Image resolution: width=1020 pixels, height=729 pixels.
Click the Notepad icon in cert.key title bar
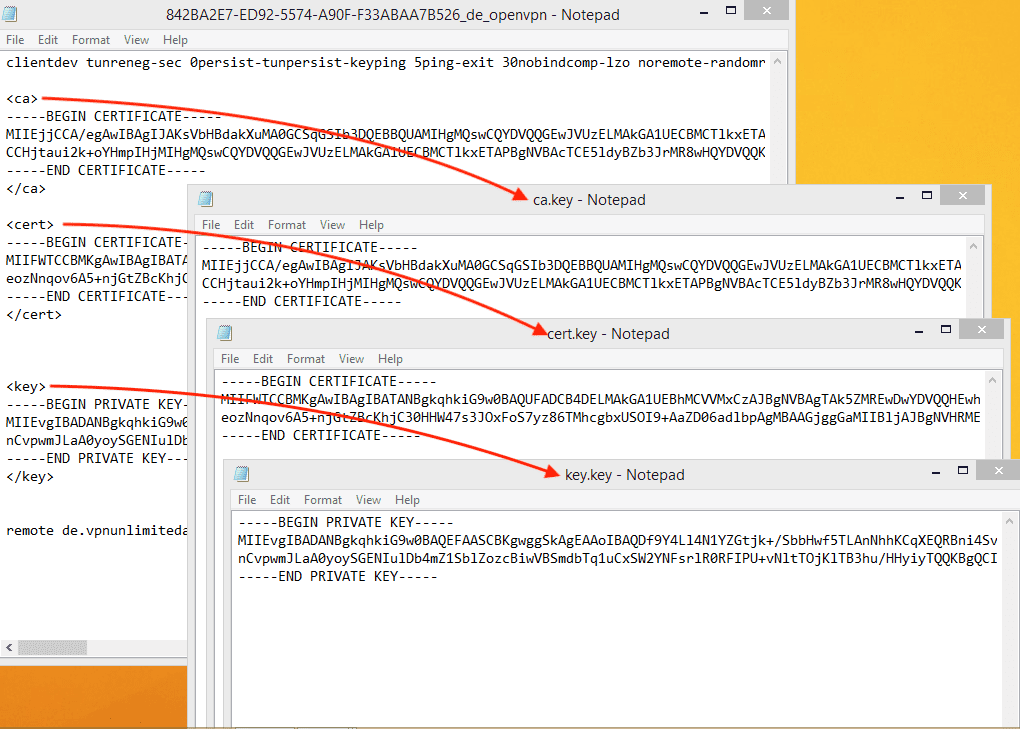coord(225,333)
